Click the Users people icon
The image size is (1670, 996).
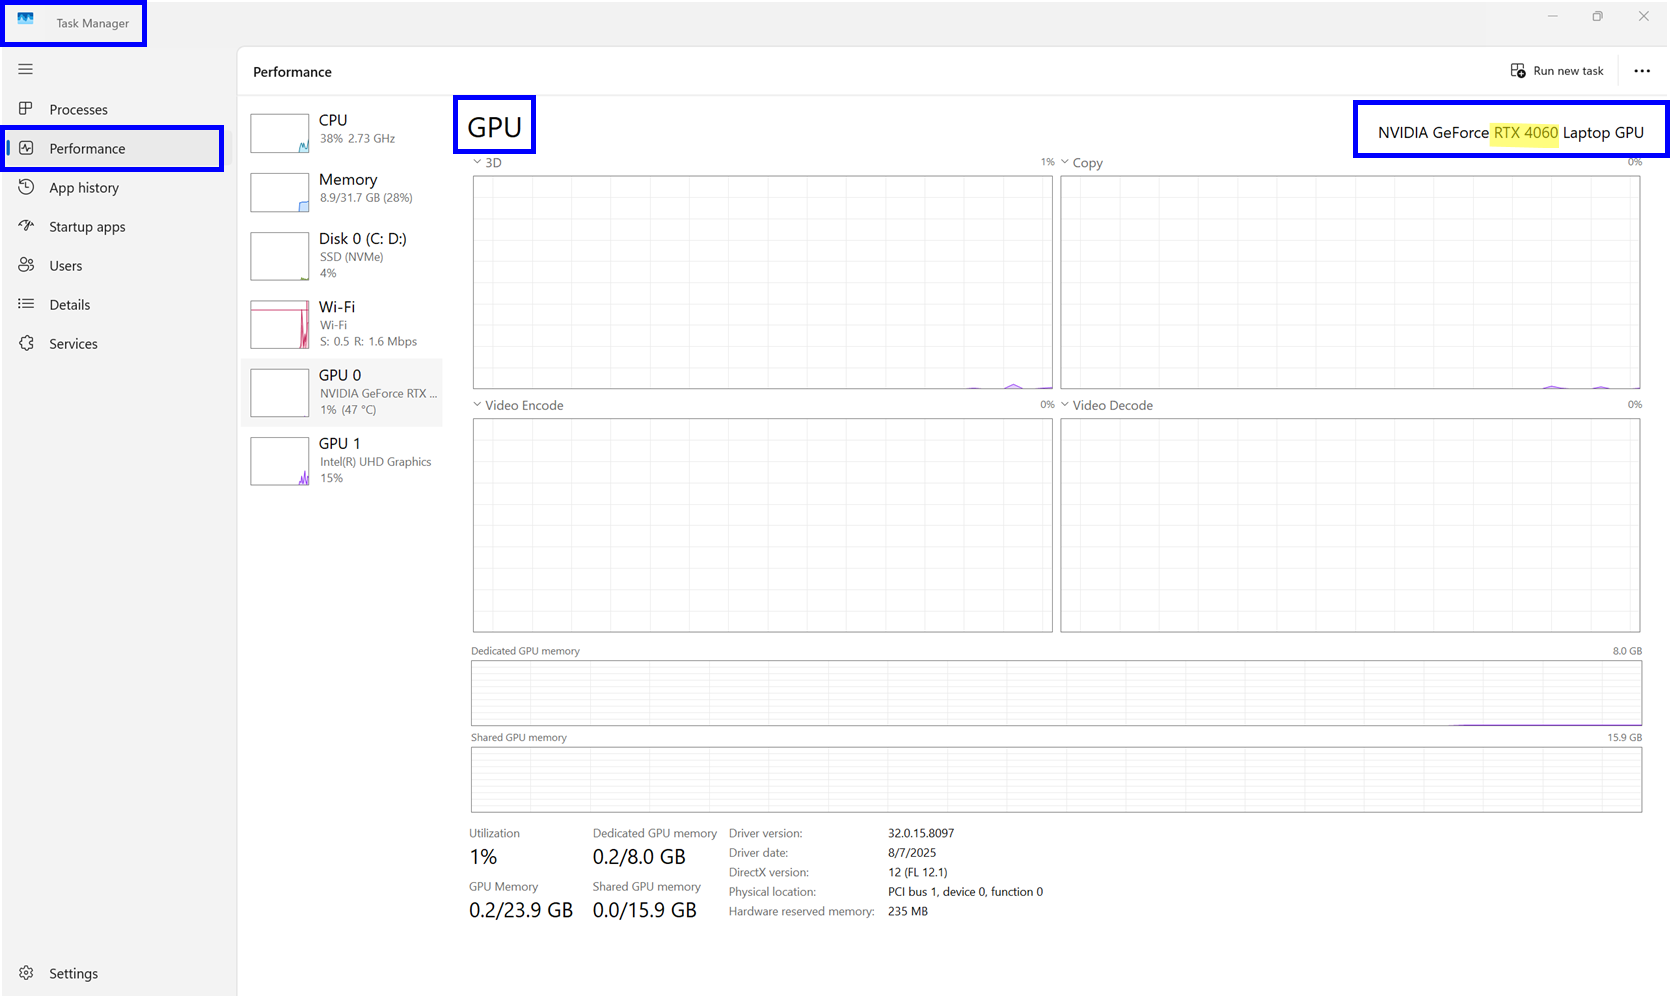point(26,265)
